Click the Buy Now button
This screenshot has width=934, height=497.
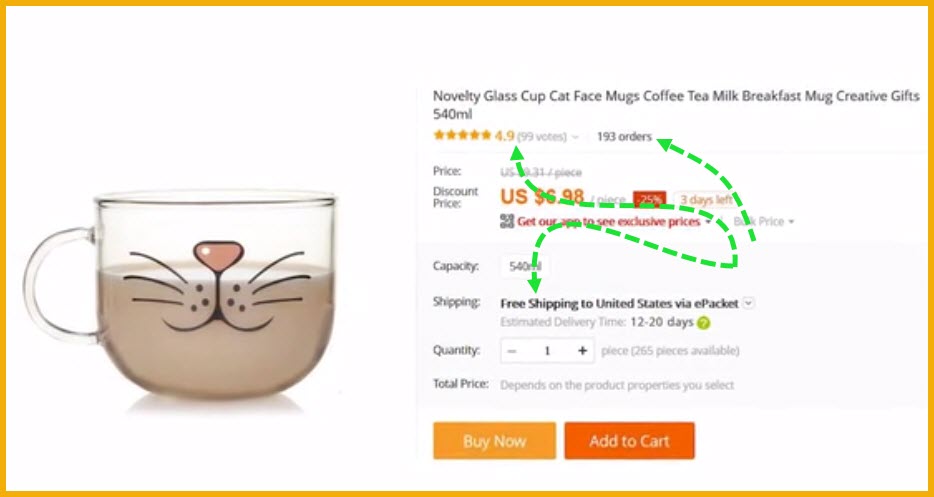(x=494, y=441)
